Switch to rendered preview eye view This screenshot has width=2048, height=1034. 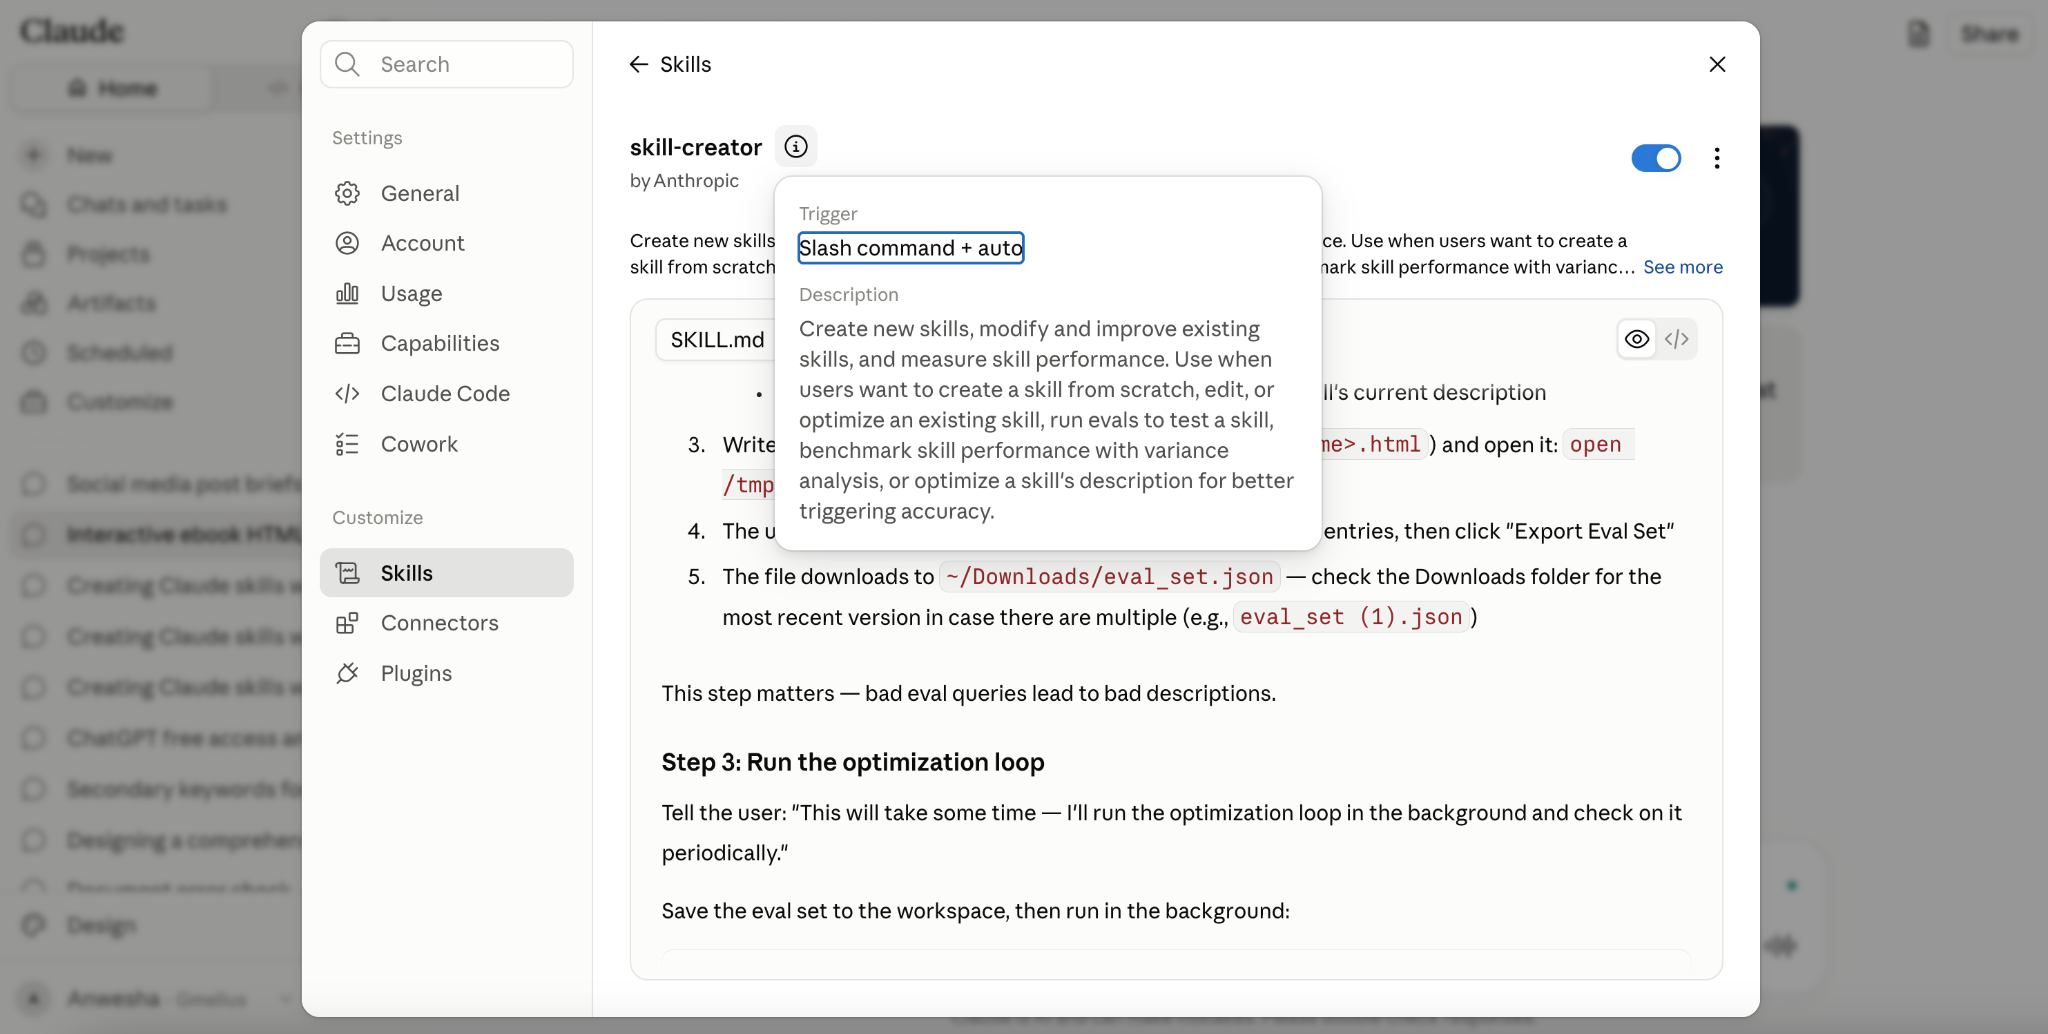pos(1637,339)
